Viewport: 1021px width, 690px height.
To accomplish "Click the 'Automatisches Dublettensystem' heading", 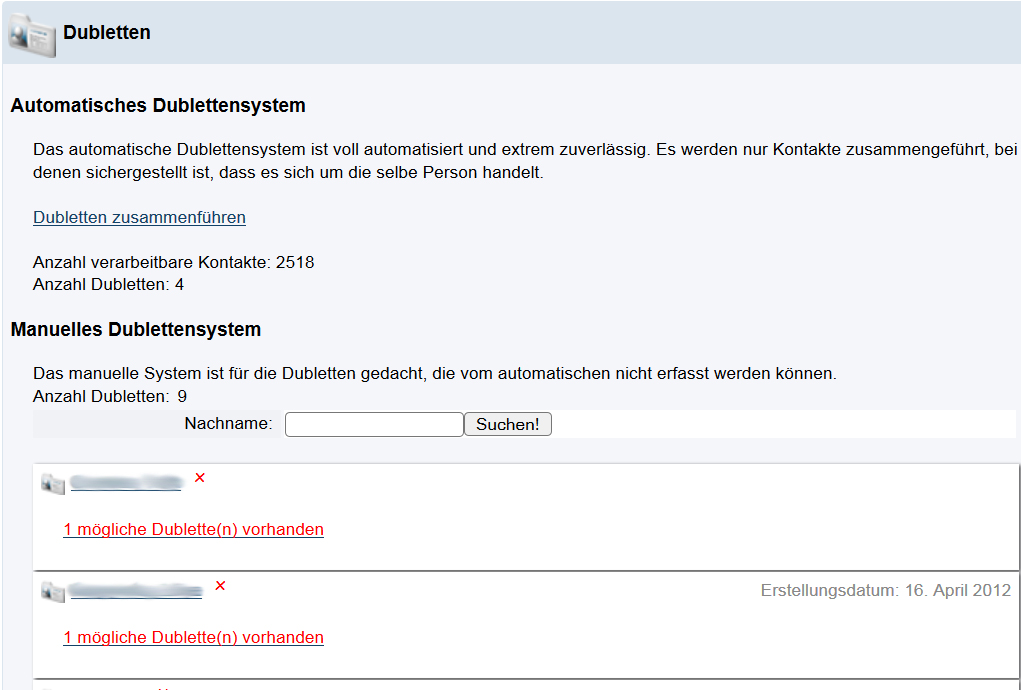I will tap(158, 105).
